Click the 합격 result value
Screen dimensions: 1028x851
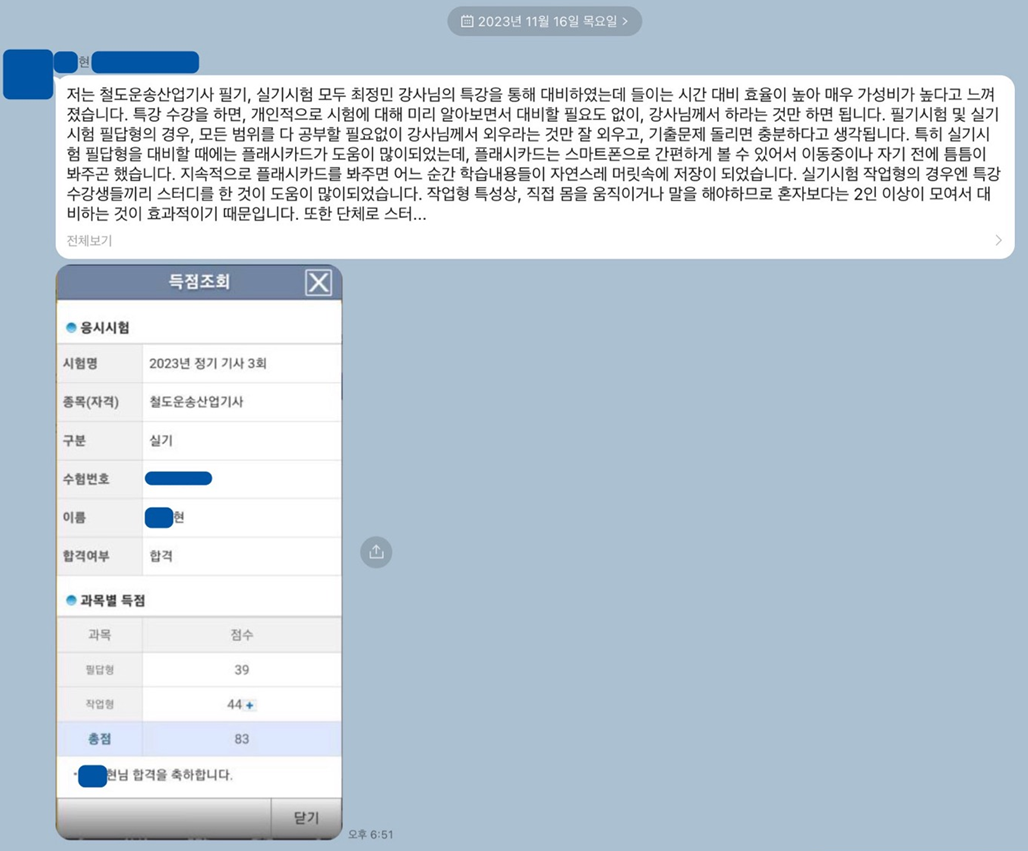[x=161, y=556]
